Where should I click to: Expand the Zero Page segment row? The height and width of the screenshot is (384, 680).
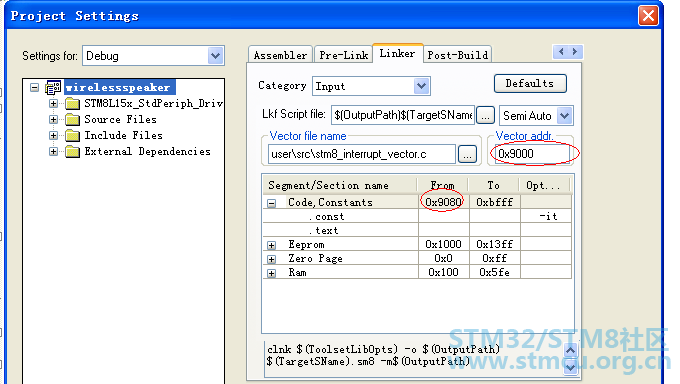pos(271,259)
